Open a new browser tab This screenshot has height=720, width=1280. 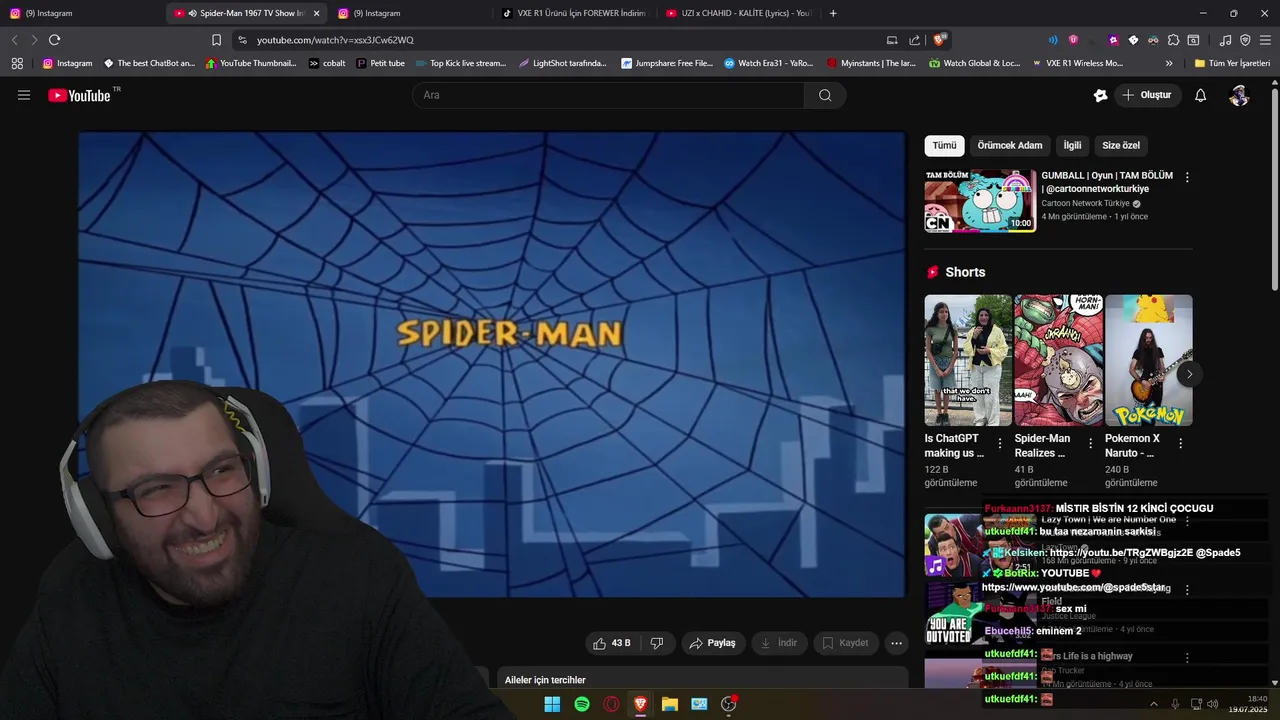[x=833, y=13]
